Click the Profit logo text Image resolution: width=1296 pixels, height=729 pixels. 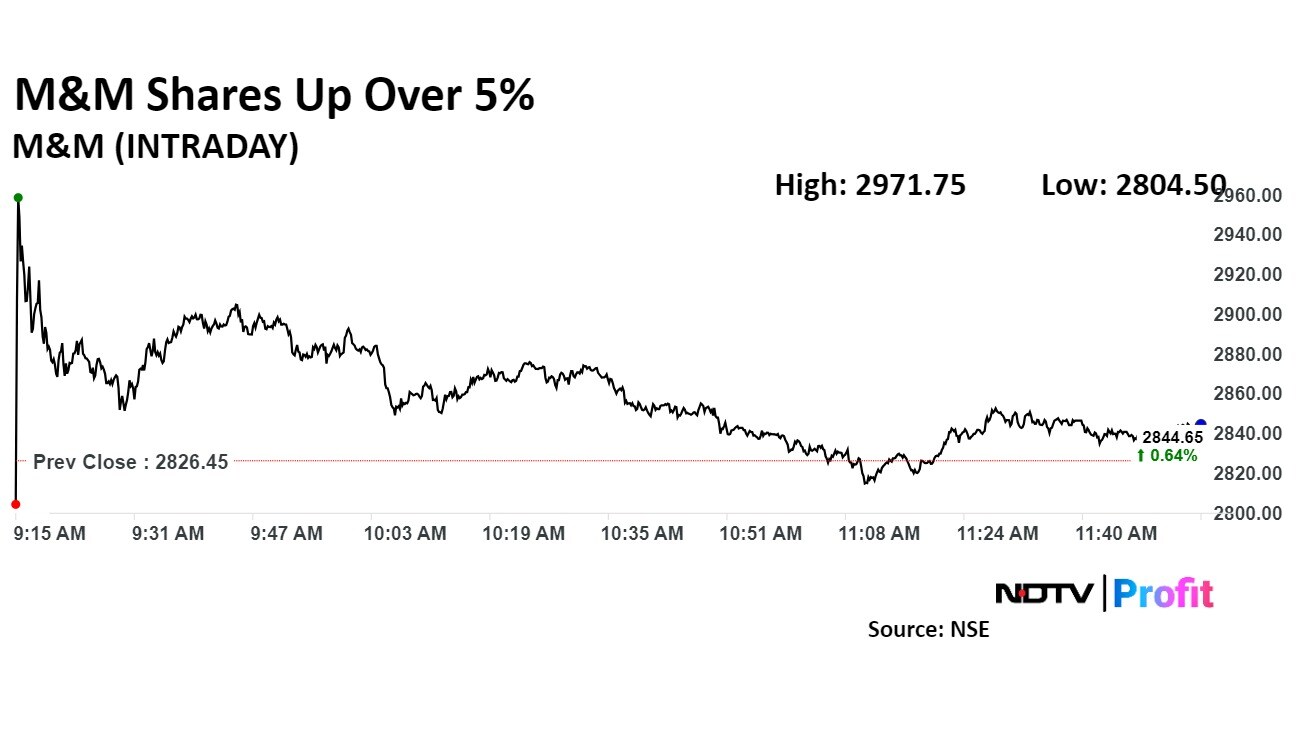click(x=1163, y=594)
